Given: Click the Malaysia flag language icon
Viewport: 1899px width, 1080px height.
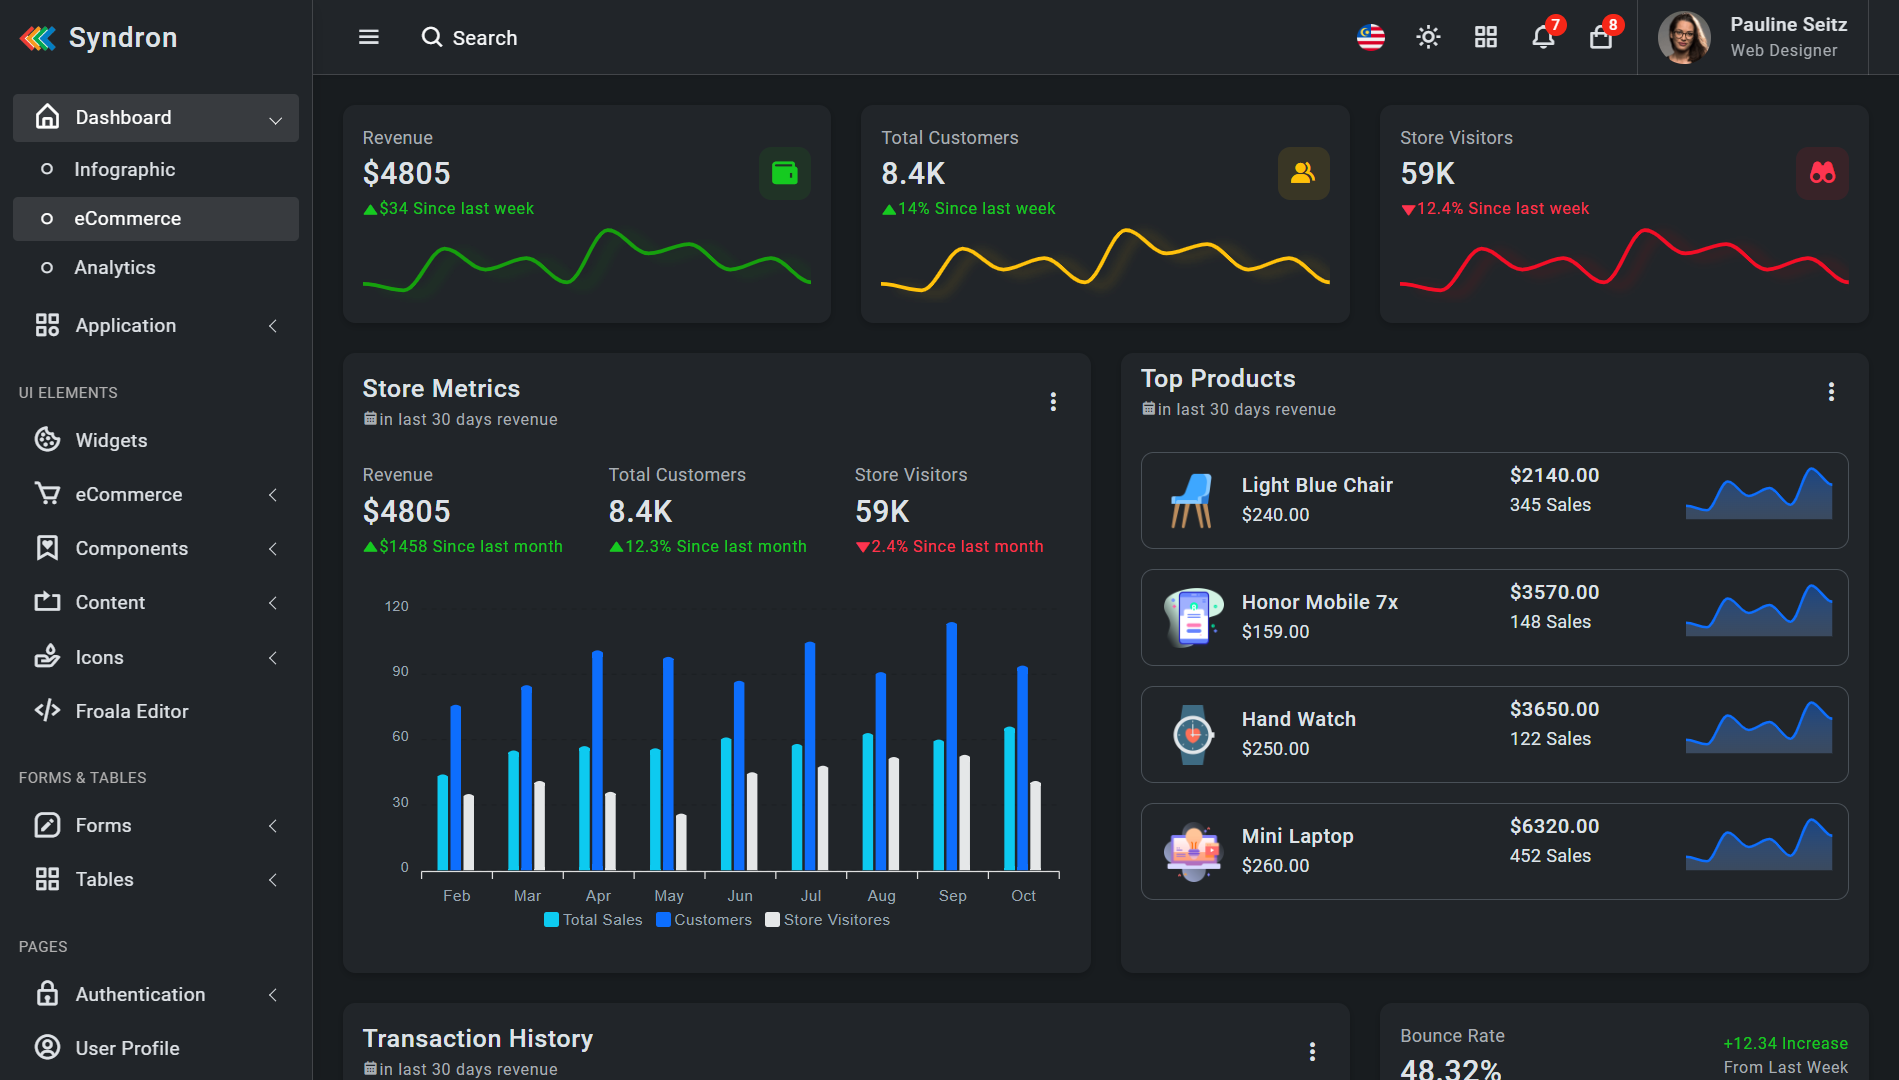Looking at the screenshot, I should tap(1371, 37).
